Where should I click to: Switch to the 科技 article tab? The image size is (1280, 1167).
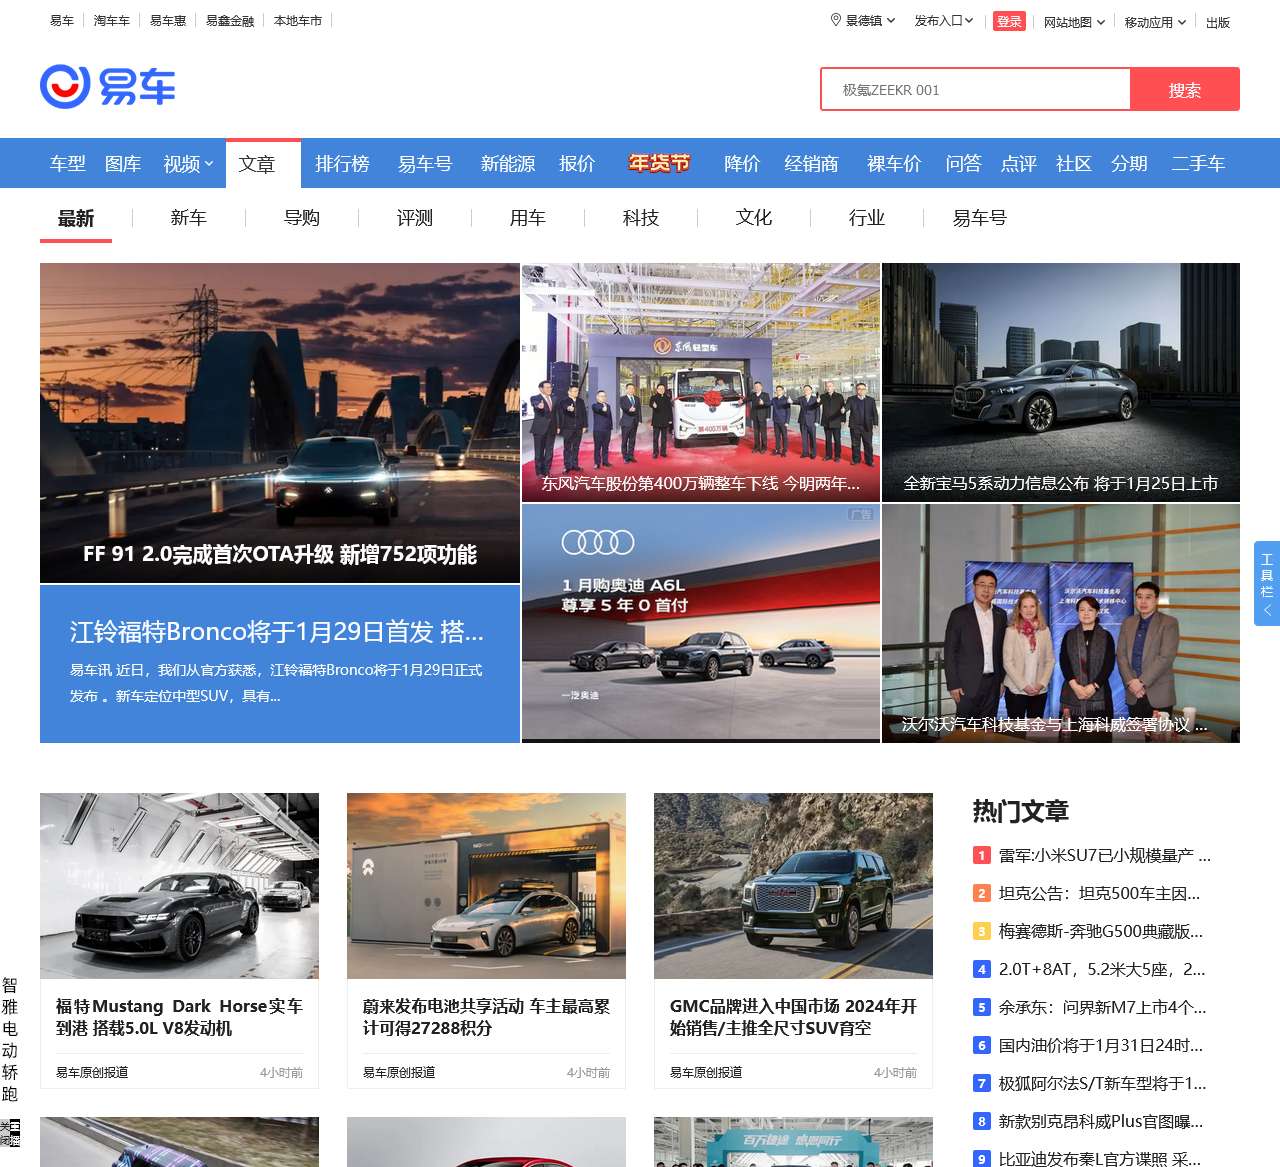click(x=641, y=218)
